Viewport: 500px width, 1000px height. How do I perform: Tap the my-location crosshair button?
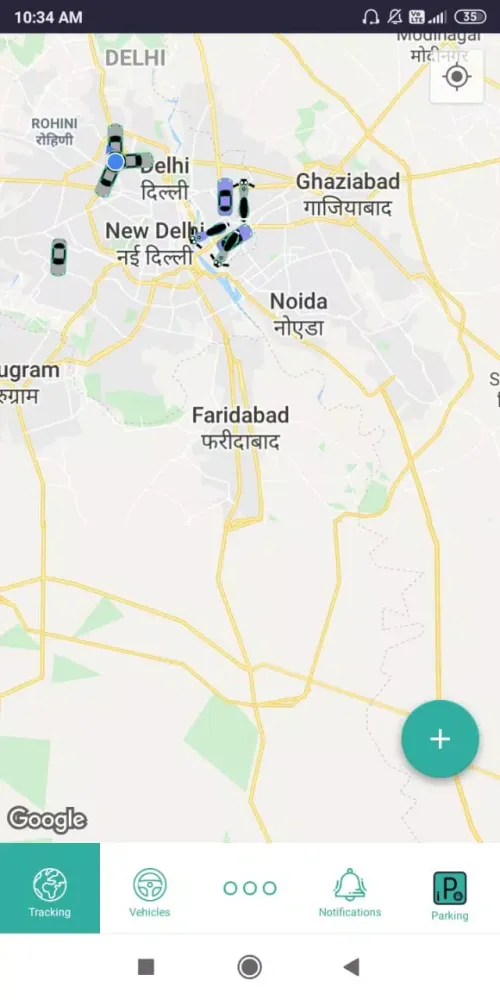(457, 77)
